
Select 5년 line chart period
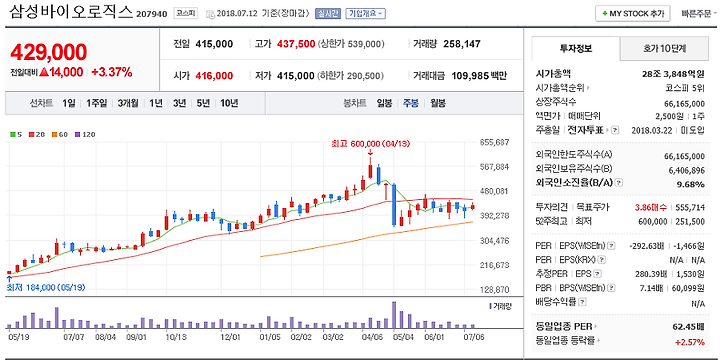click(203, 103)
